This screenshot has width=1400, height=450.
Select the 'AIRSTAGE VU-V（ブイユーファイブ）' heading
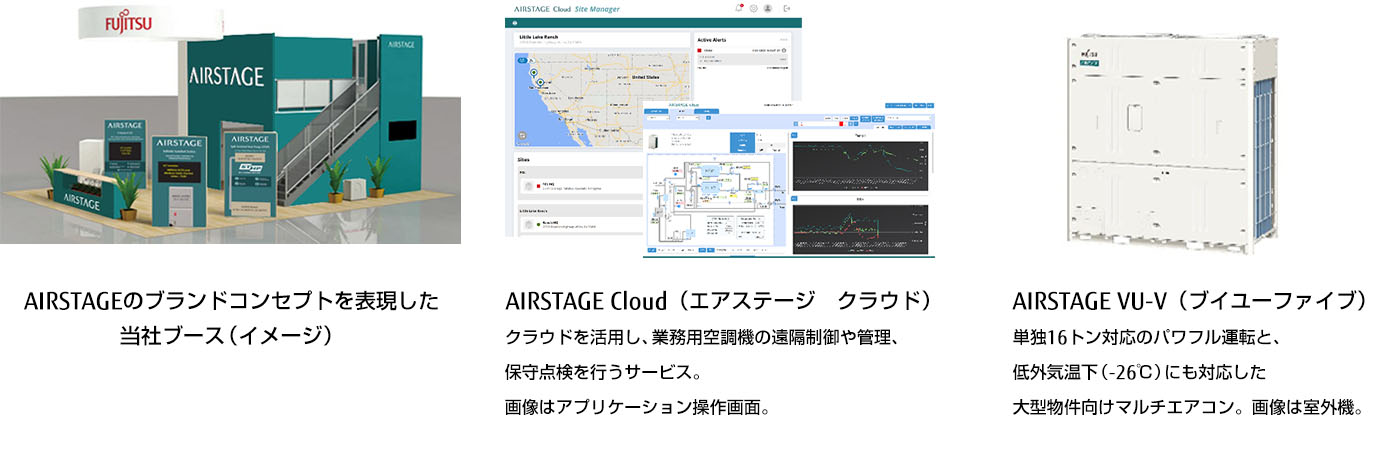click(1189, 301)
